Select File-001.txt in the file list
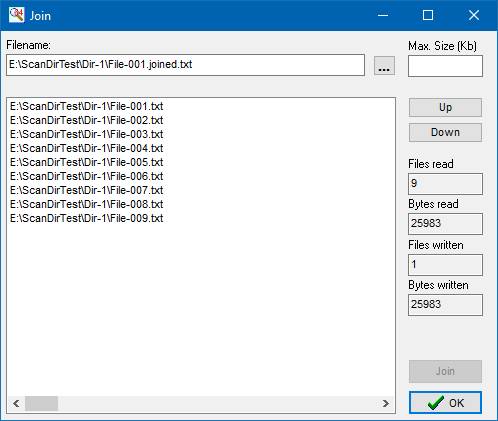498x421 pixels. (87, 106)
